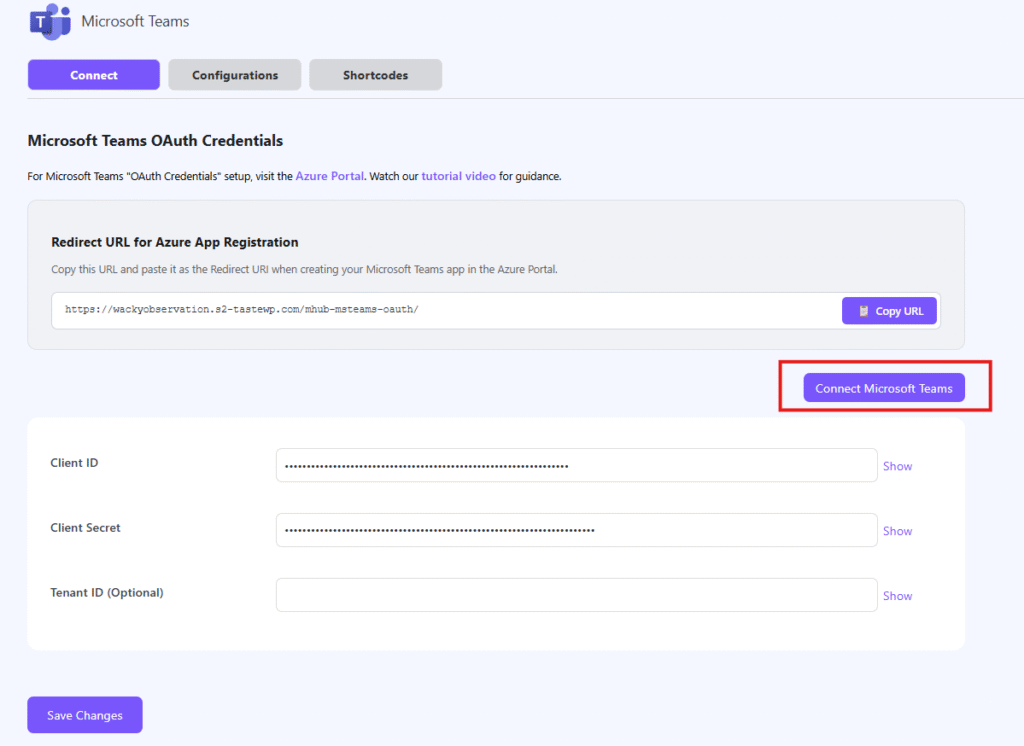Click the Client Secret field label
This screenshot has height=746, width=1024.
(85, 528)
